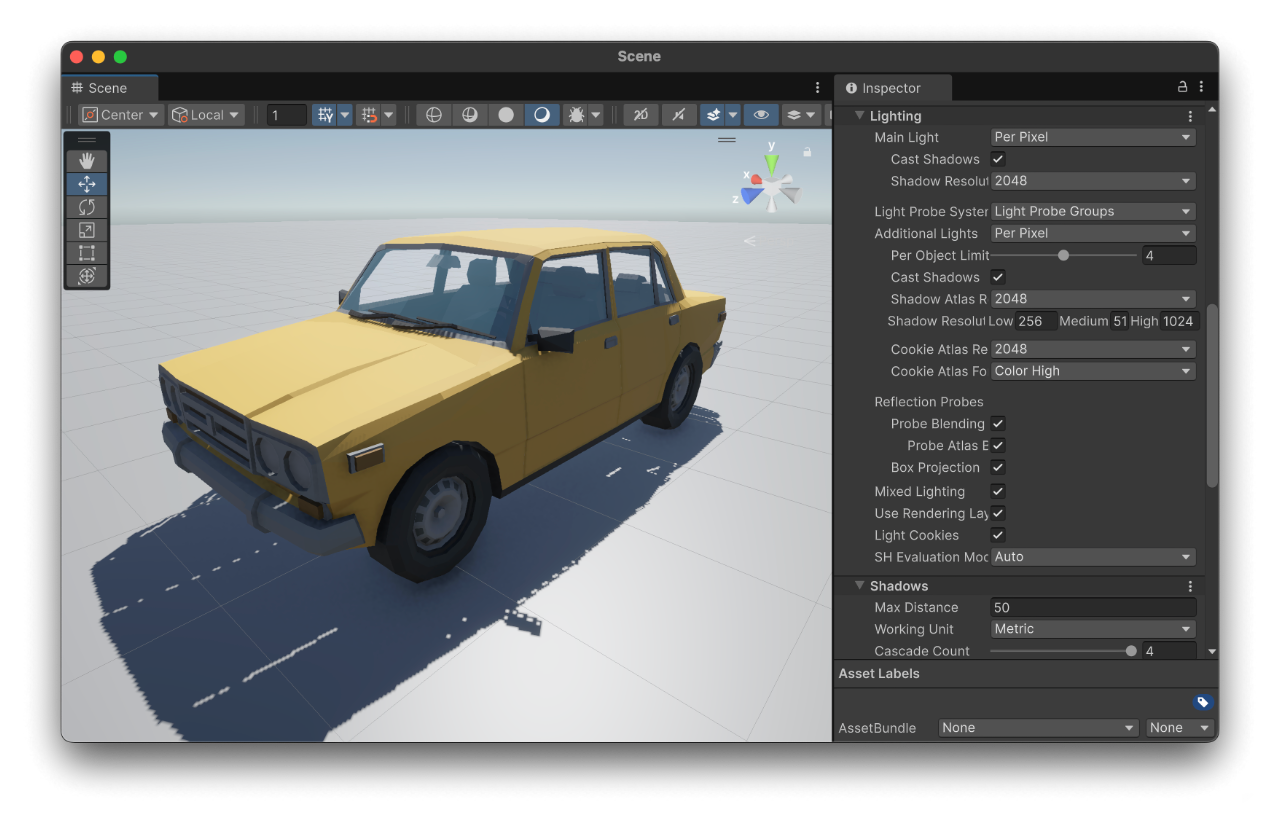Toggle Probe Blending checkbox

click(x=998, y=423)
